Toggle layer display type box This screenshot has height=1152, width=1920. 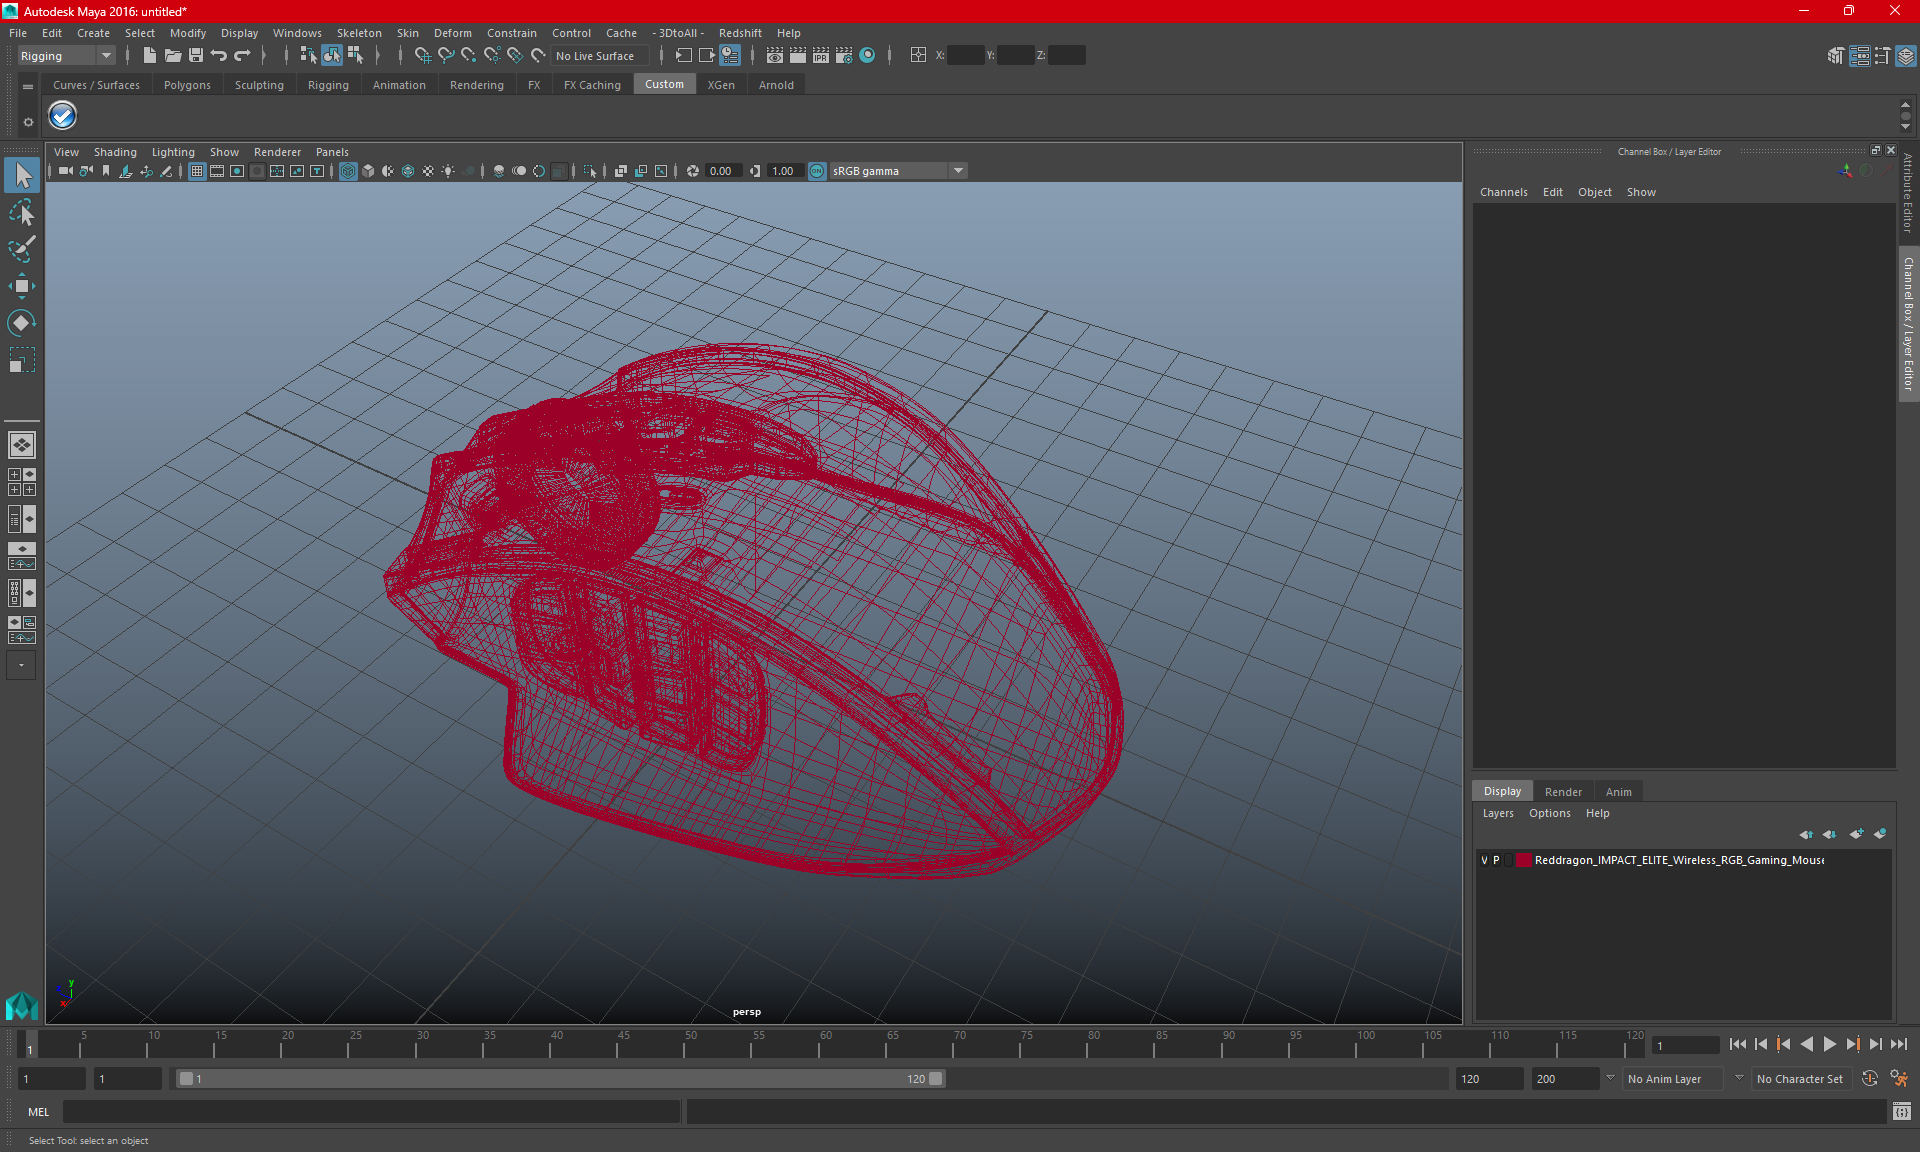coord(1508,860)
